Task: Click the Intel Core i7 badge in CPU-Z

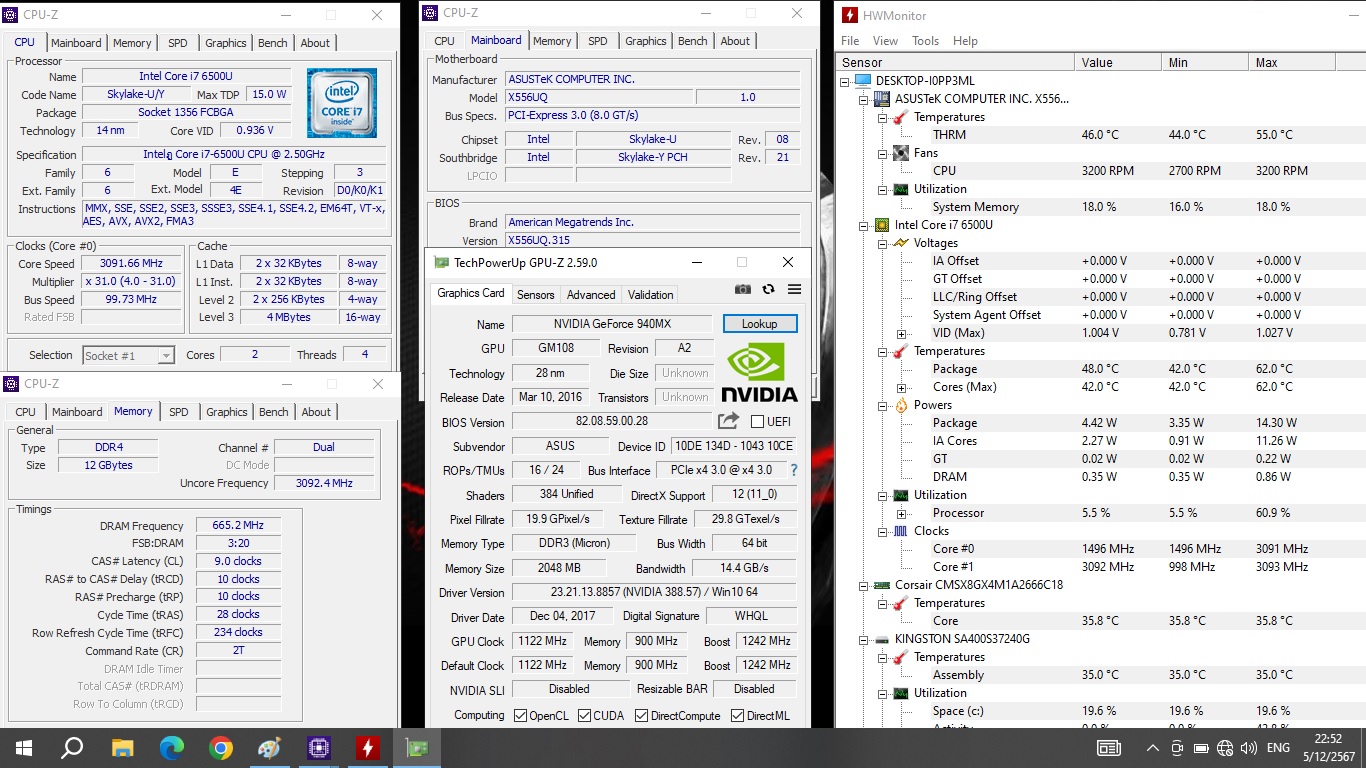Action: [342, 103]
